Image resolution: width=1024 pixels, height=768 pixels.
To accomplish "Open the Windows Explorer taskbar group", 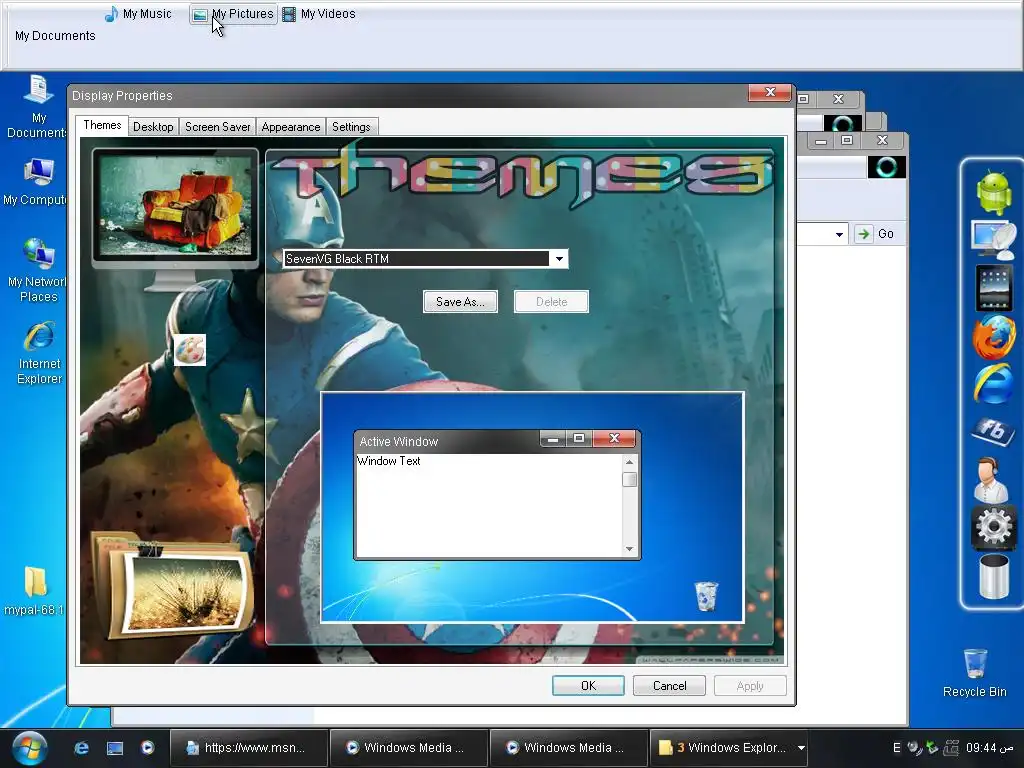I will point(722,748).
